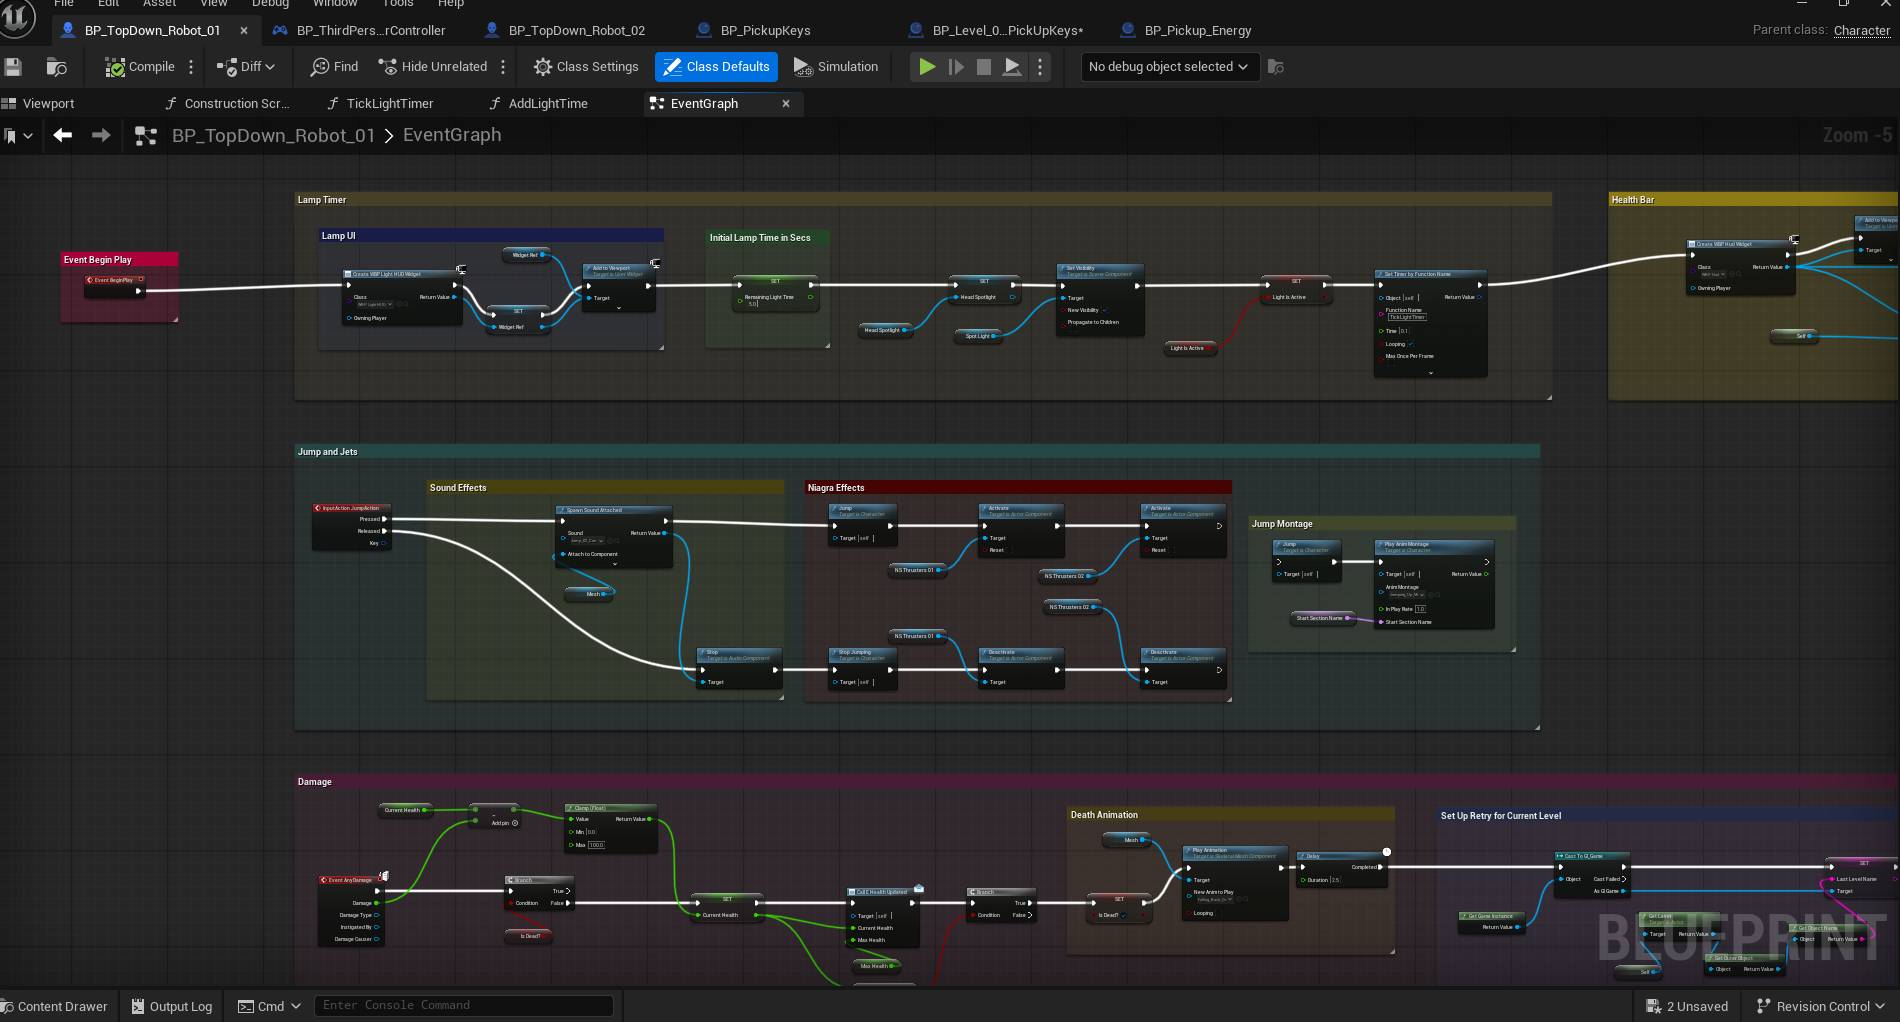The width and height of the screenshot is (1900, 1022).
Task: Click the Class Defaults button
Action: click(x=716, y=67)
